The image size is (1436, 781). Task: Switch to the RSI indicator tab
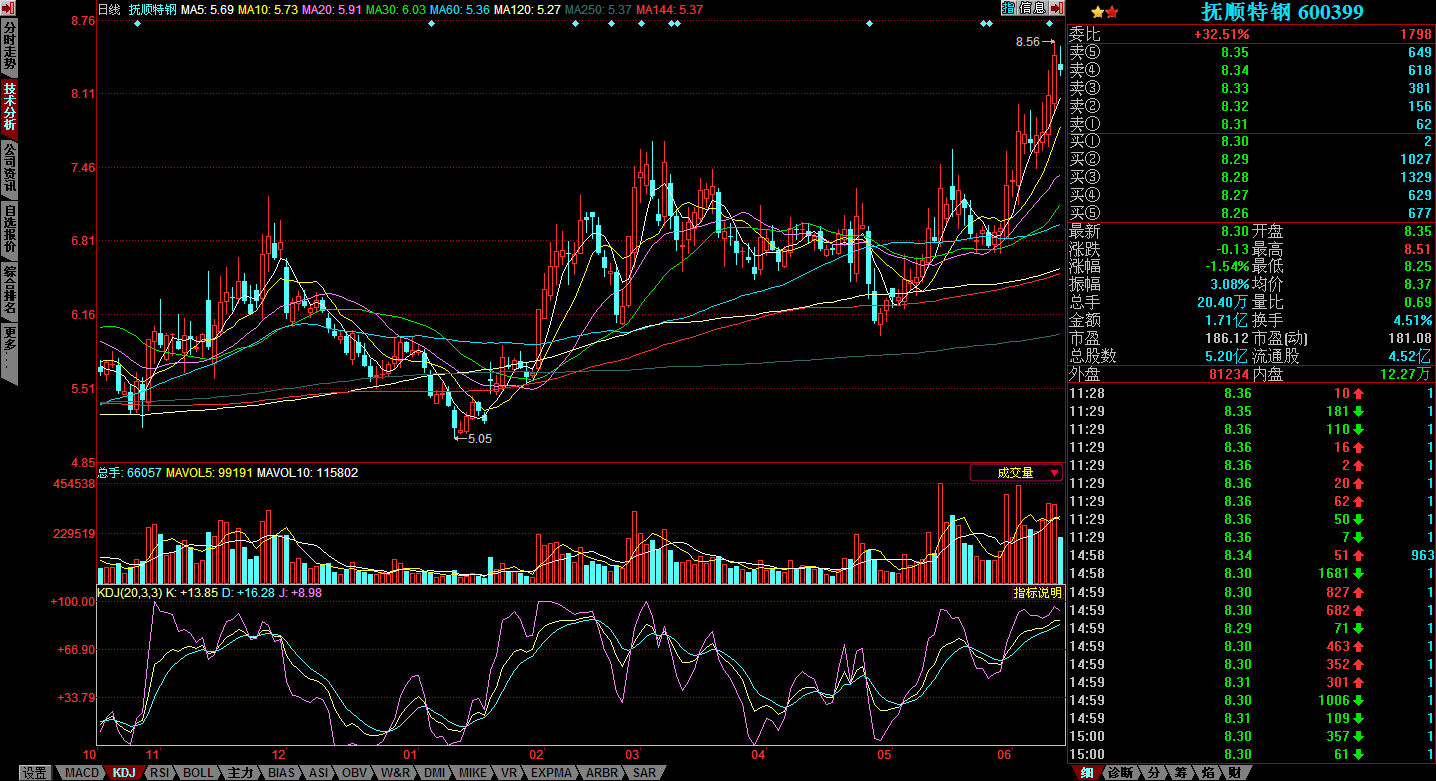[158, 773]
